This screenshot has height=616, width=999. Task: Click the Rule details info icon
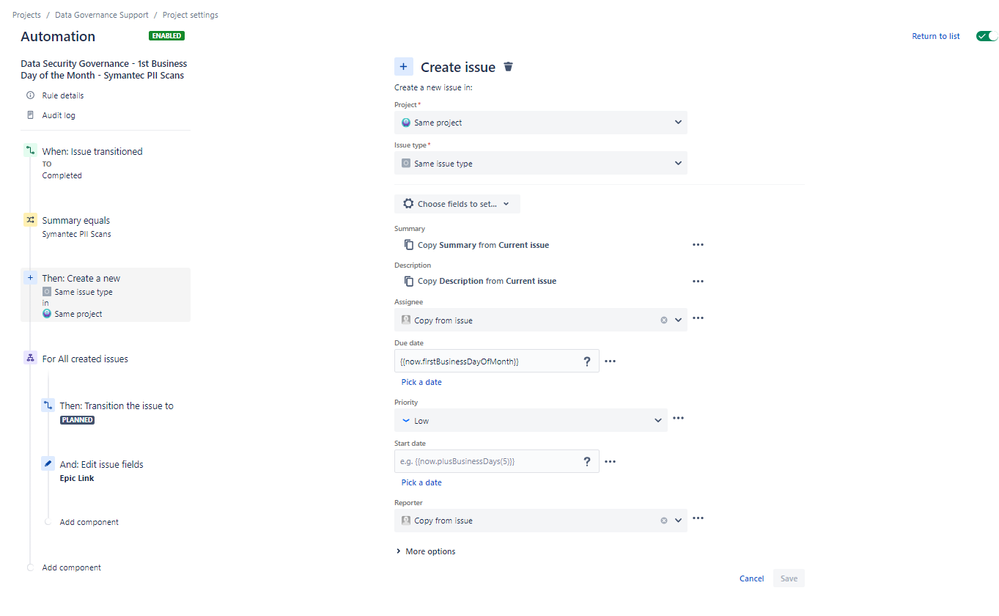(x=30, y=96)
